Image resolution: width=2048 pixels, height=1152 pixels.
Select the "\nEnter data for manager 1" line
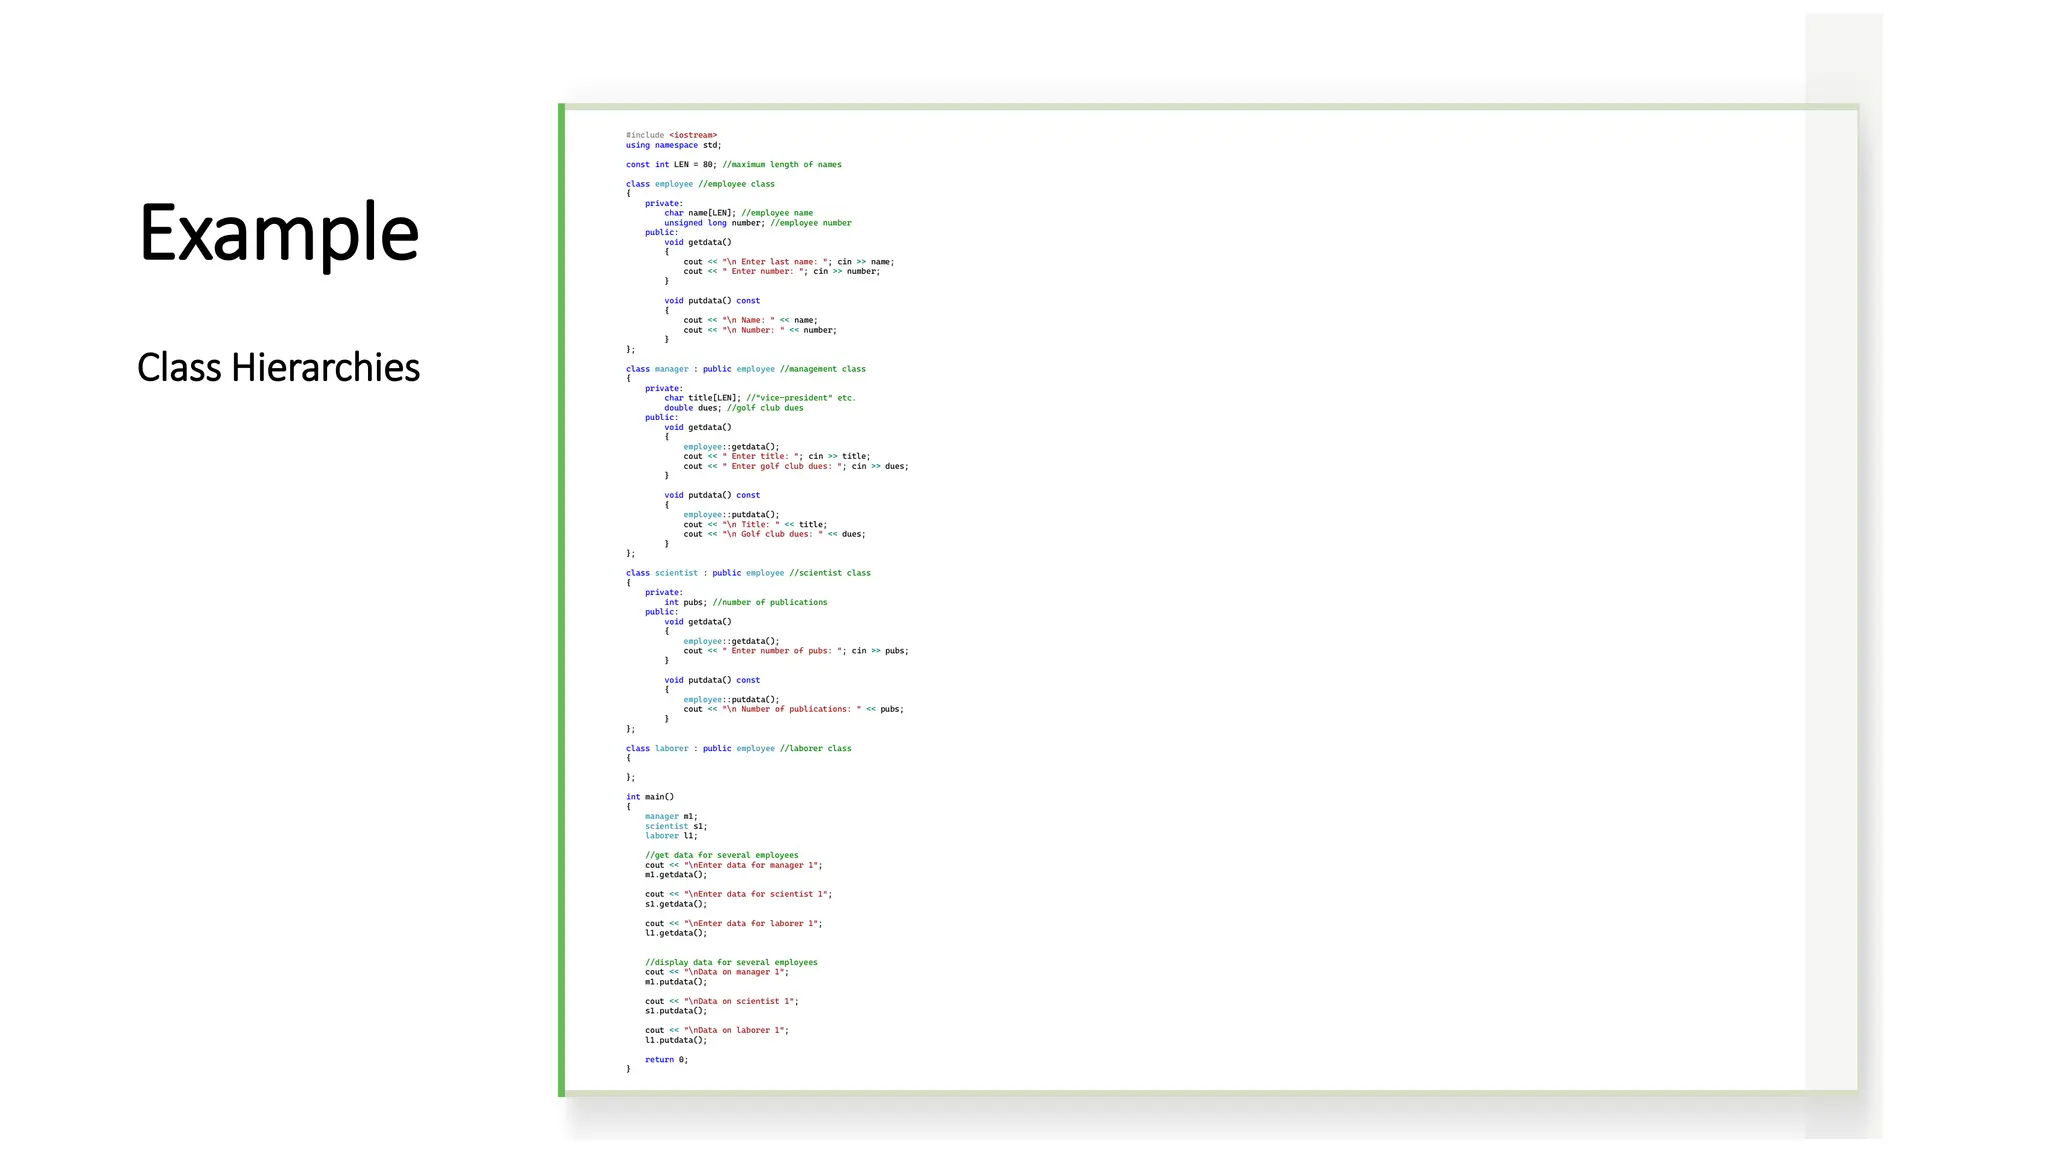tap(733, 865)
